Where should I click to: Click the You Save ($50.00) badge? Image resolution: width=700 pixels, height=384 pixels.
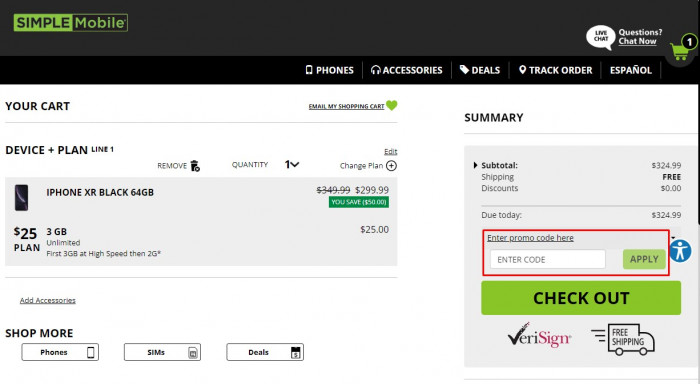point(359,202)
